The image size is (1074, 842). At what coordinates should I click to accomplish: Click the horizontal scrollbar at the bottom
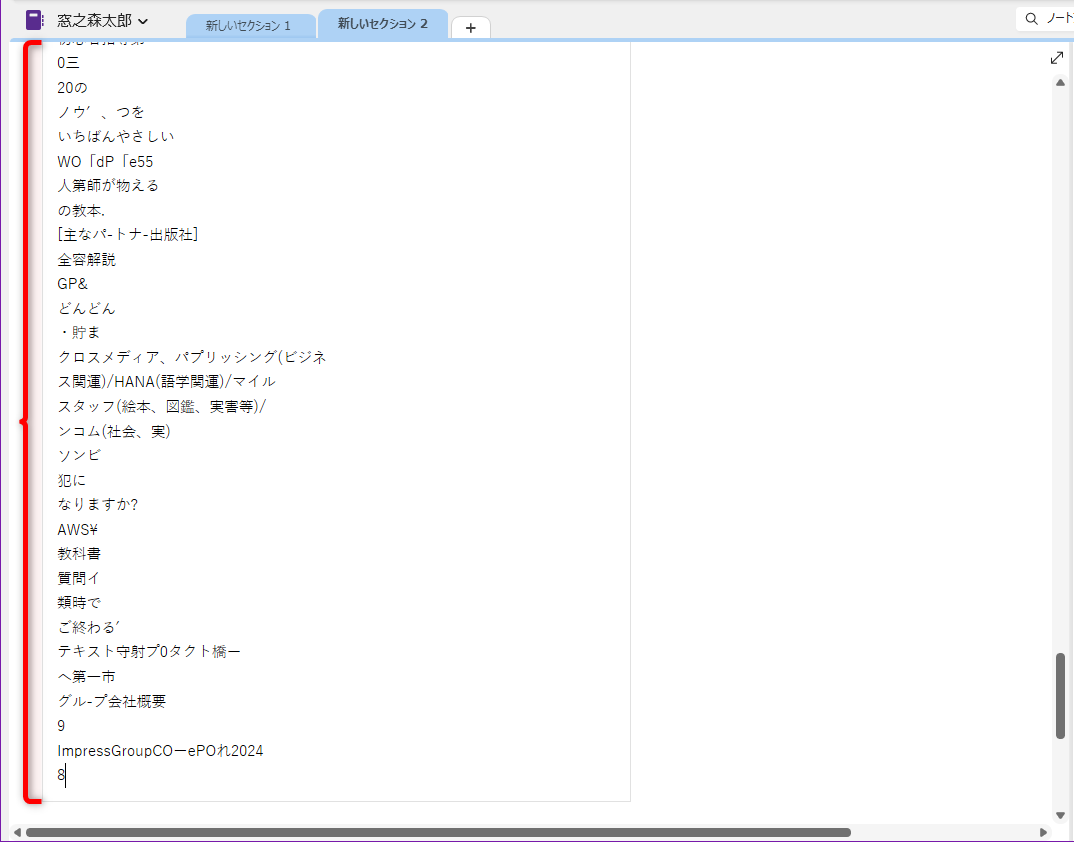[x=440, y=831]
